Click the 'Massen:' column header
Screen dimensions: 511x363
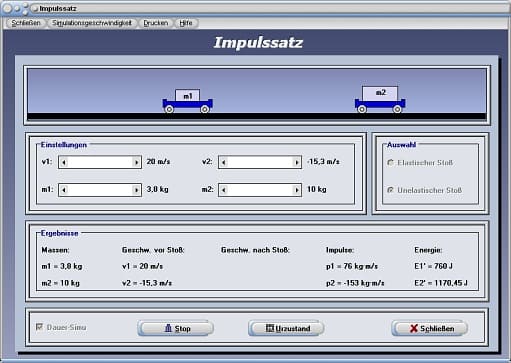(55, 250)
